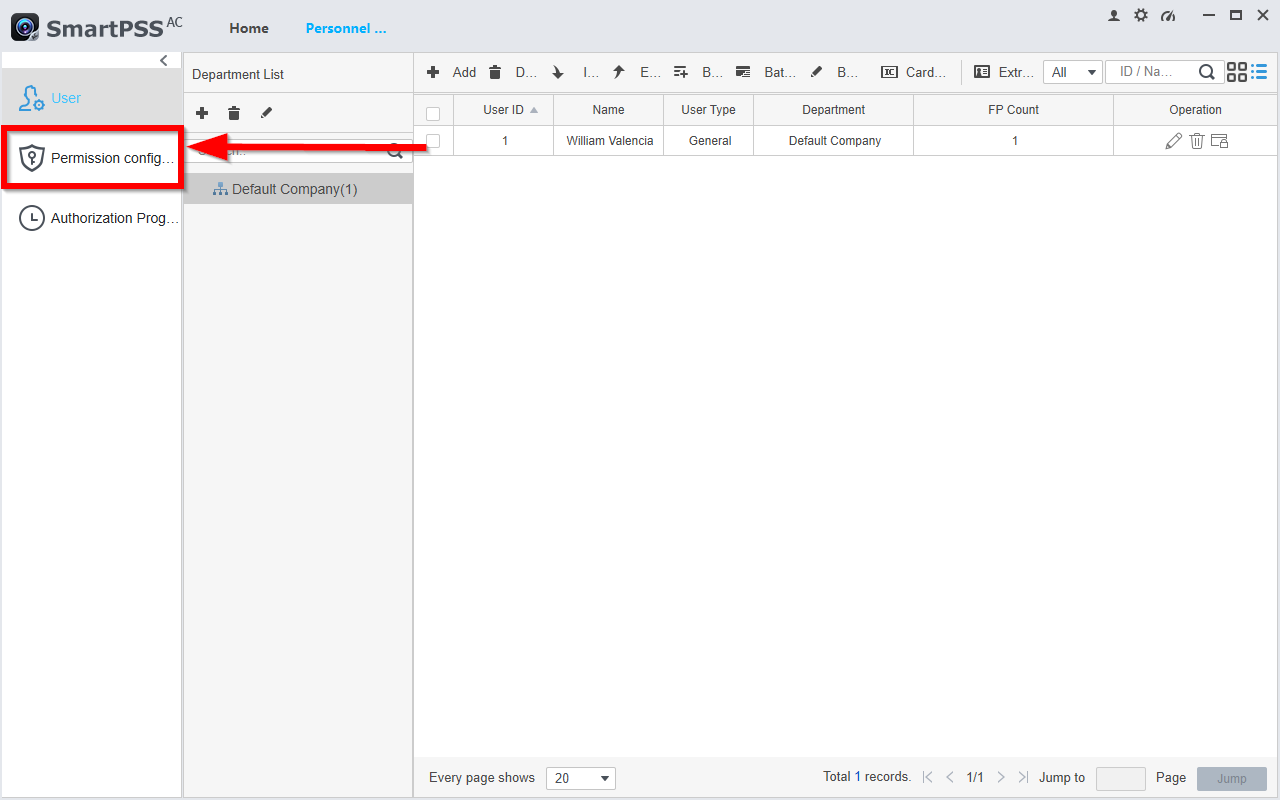Open the settings gear in the title bar

tap(1141, 16)
